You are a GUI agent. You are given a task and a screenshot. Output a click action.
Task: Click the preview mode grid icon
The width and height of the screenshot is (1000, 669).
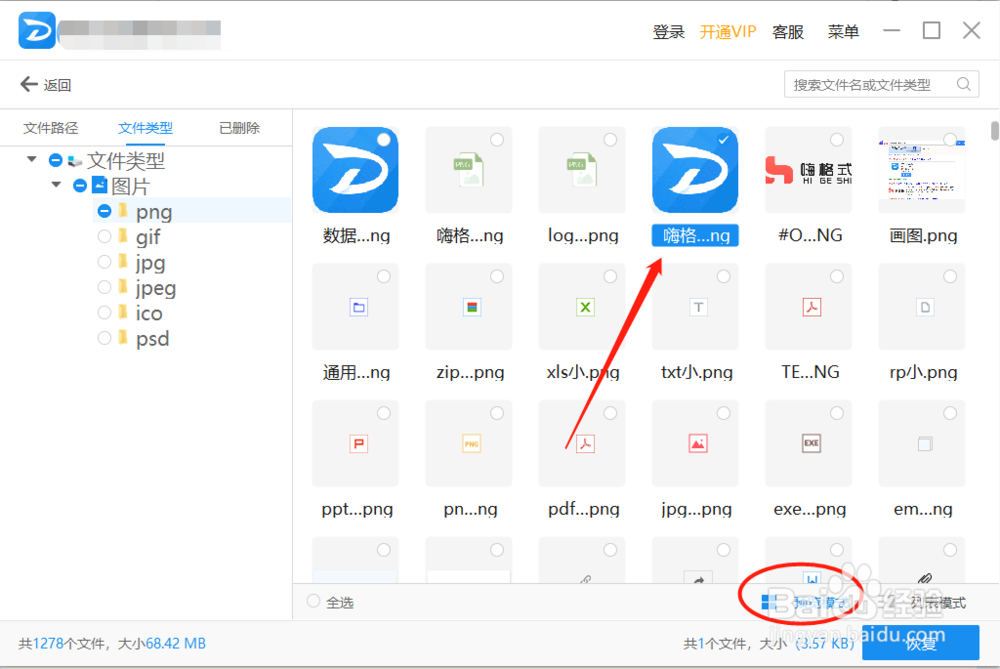click(769, 601)
